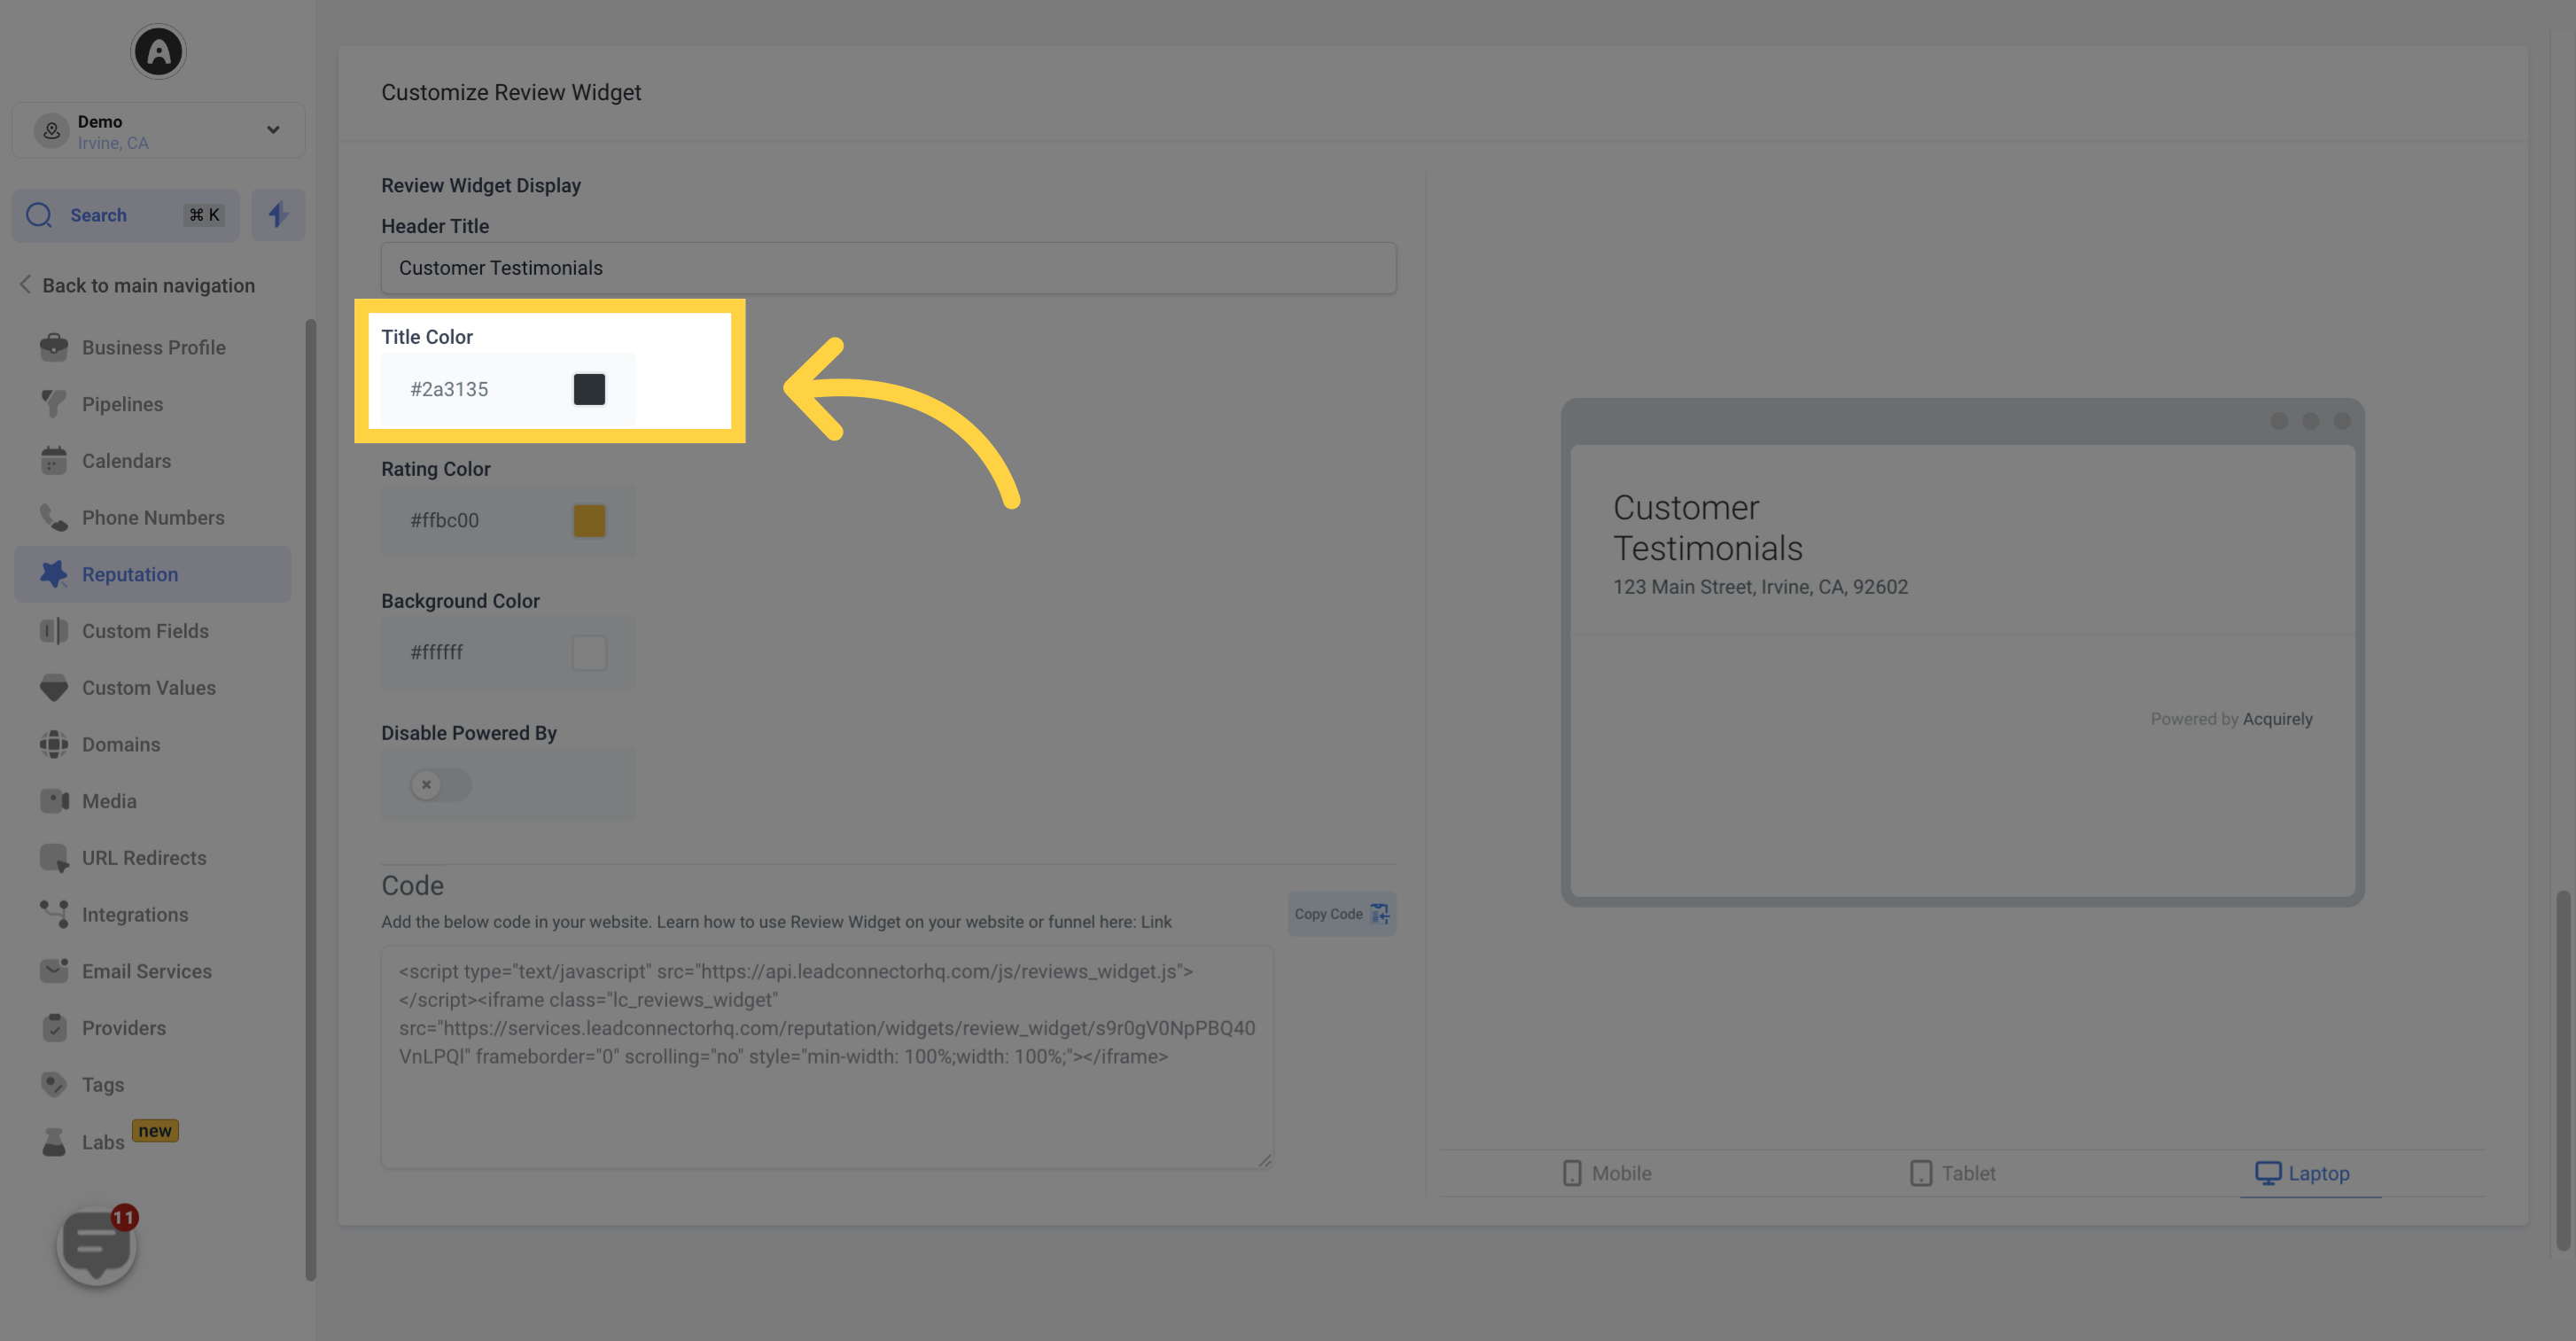Click the Background Color #ffffff hex field
This screenshot has width=2576, height=1341.
coord(437,653)
